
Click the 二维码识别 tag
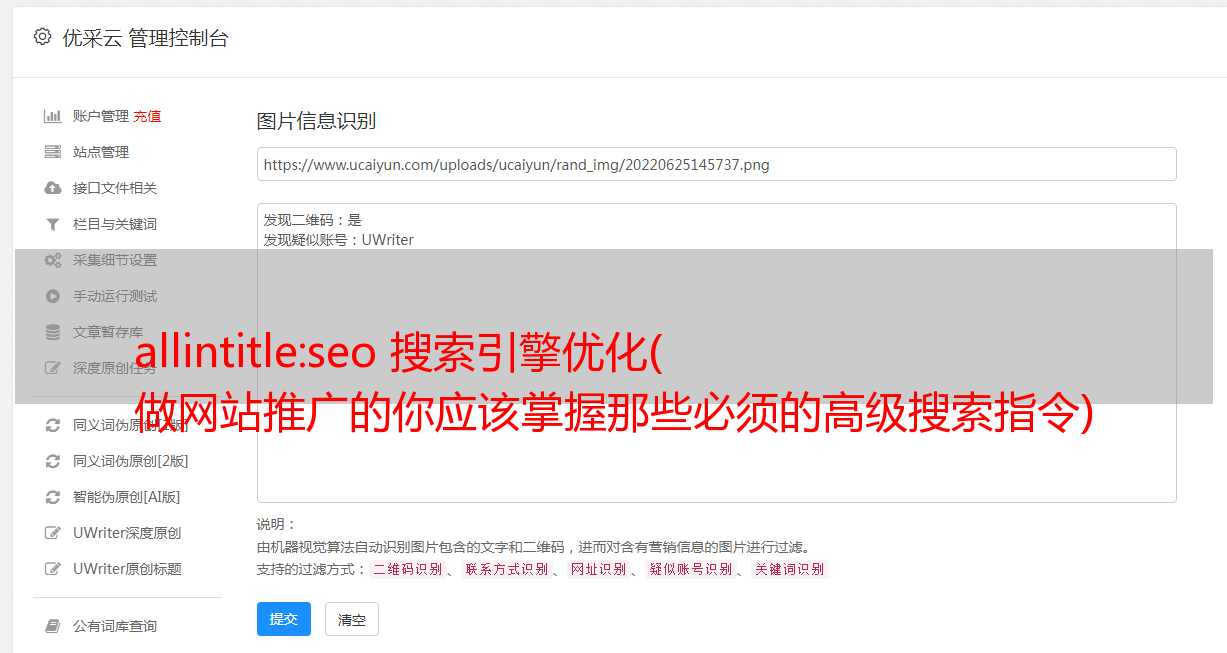(x=407, y=569)
